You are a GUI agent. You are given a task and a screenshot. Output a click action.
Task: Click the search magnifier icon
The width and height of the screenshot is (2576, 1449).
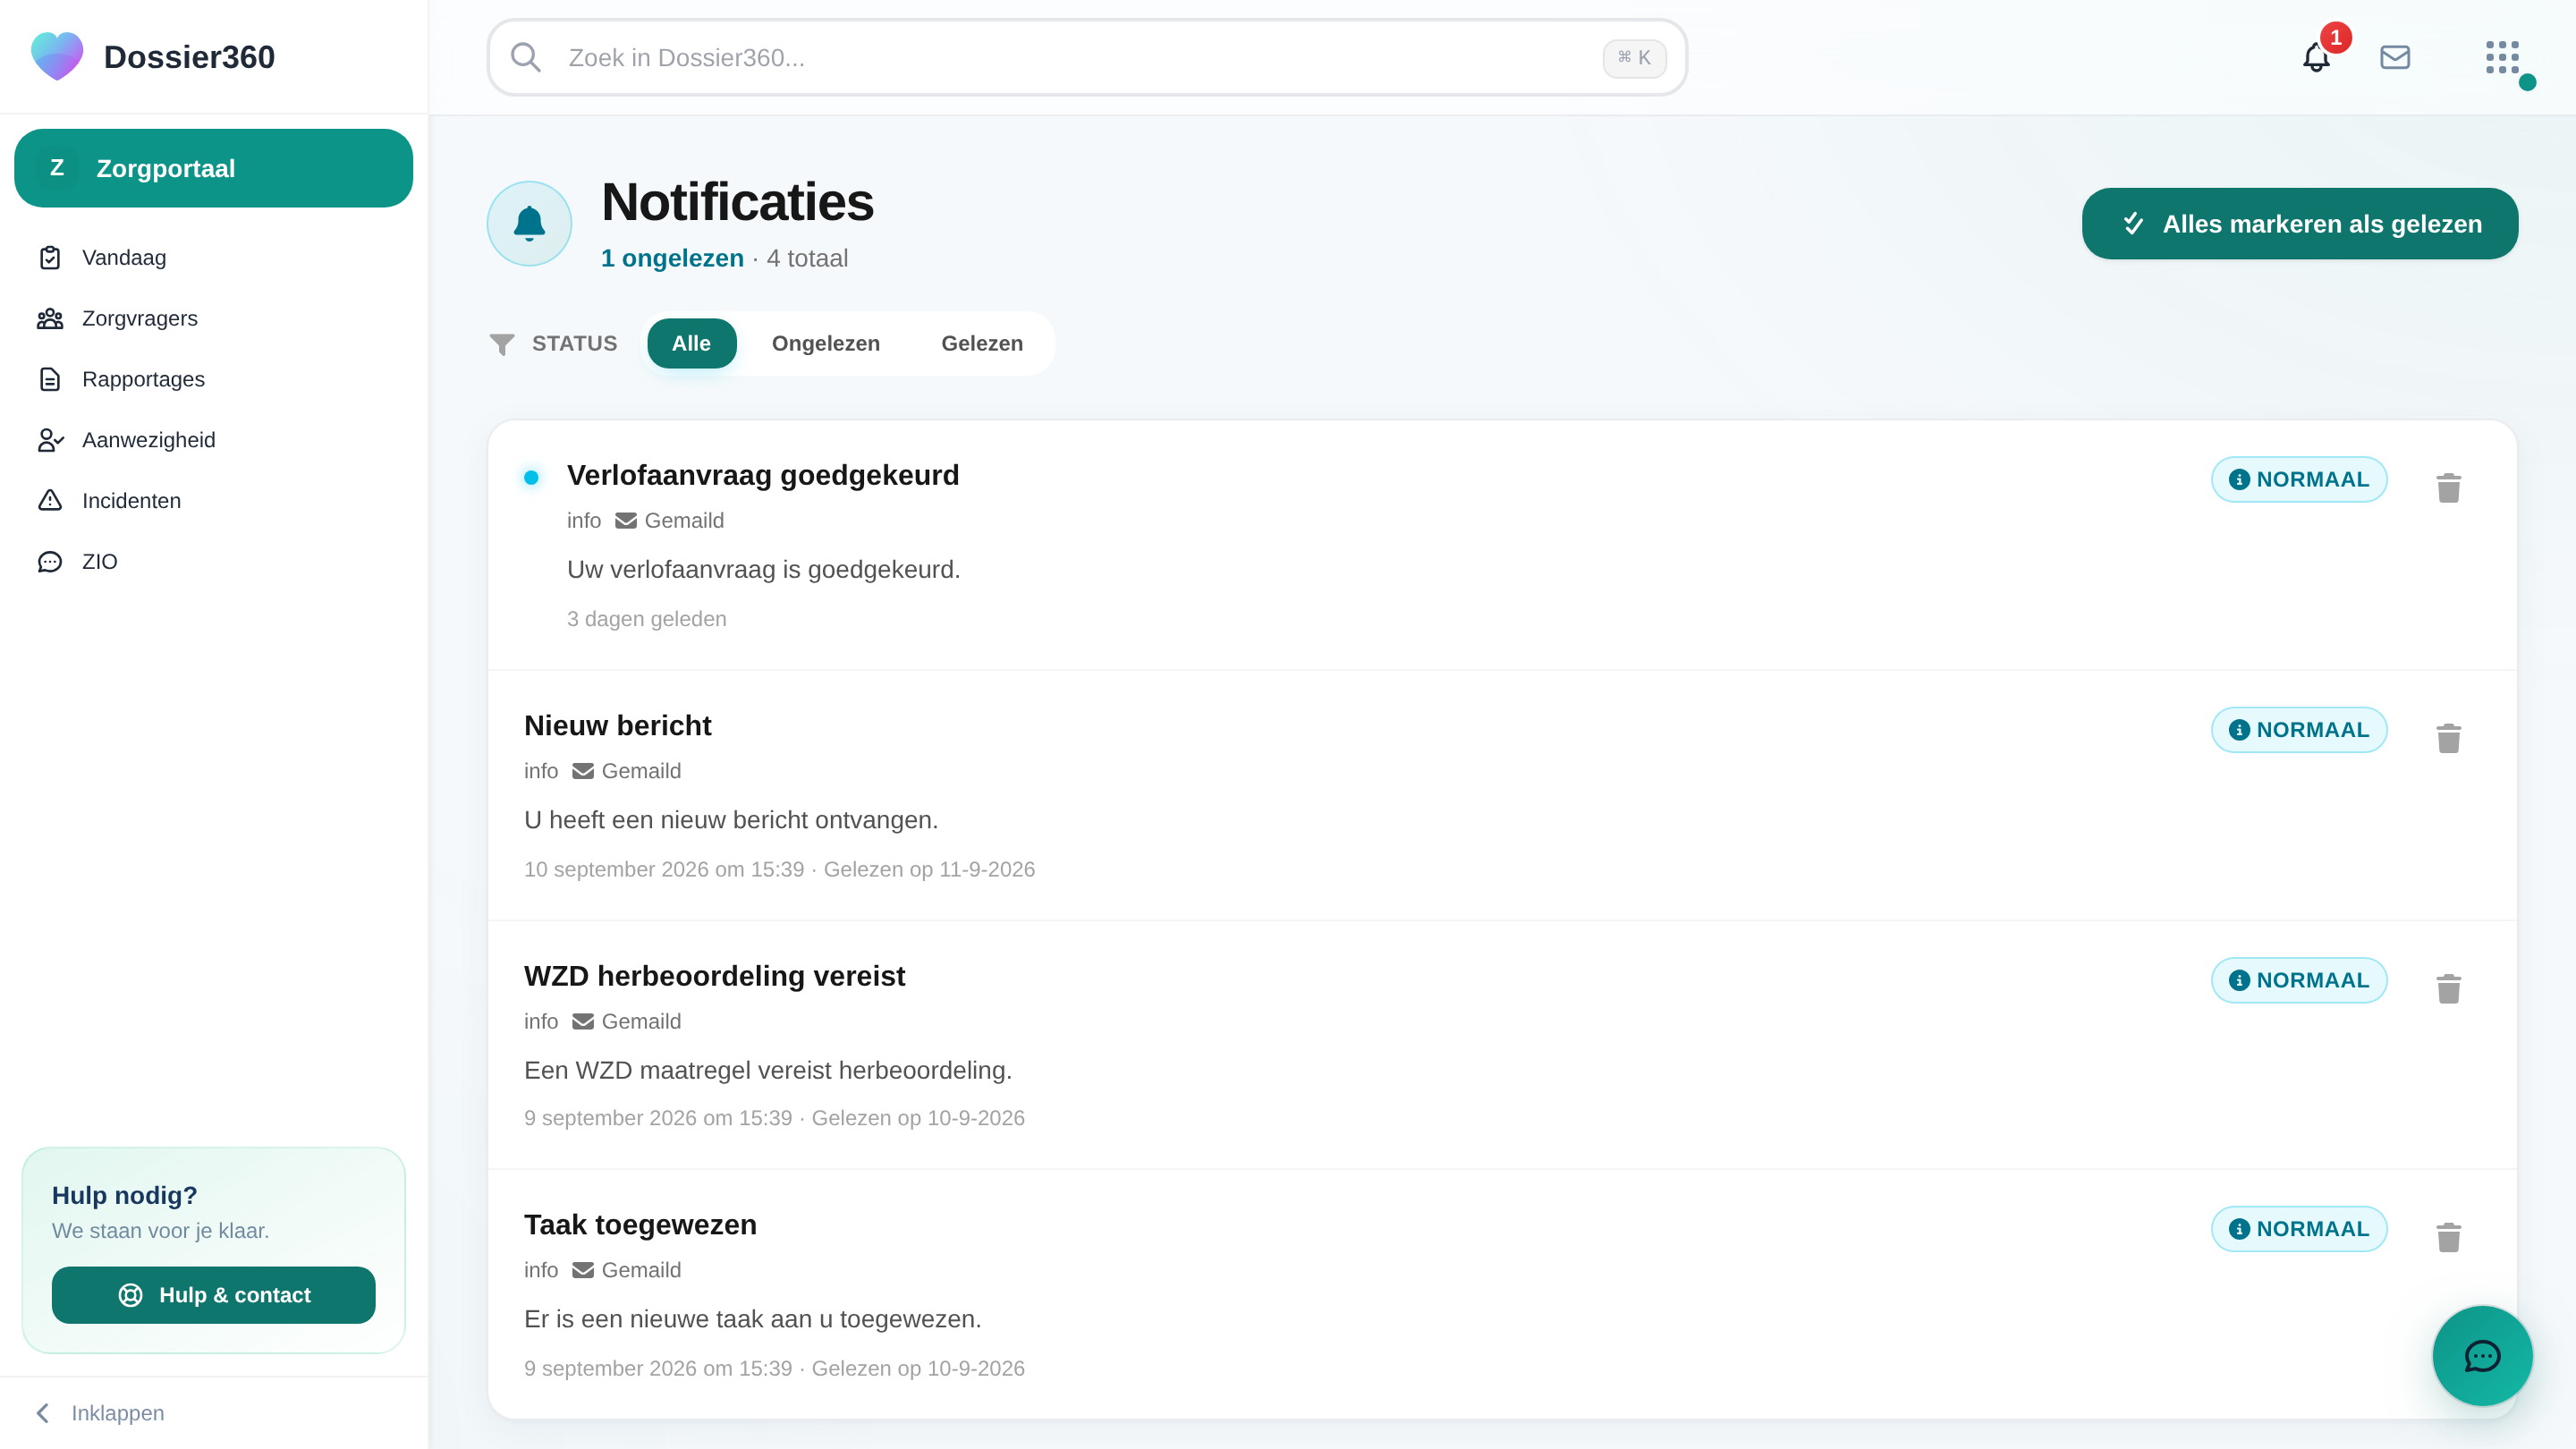tap(526, 57)
